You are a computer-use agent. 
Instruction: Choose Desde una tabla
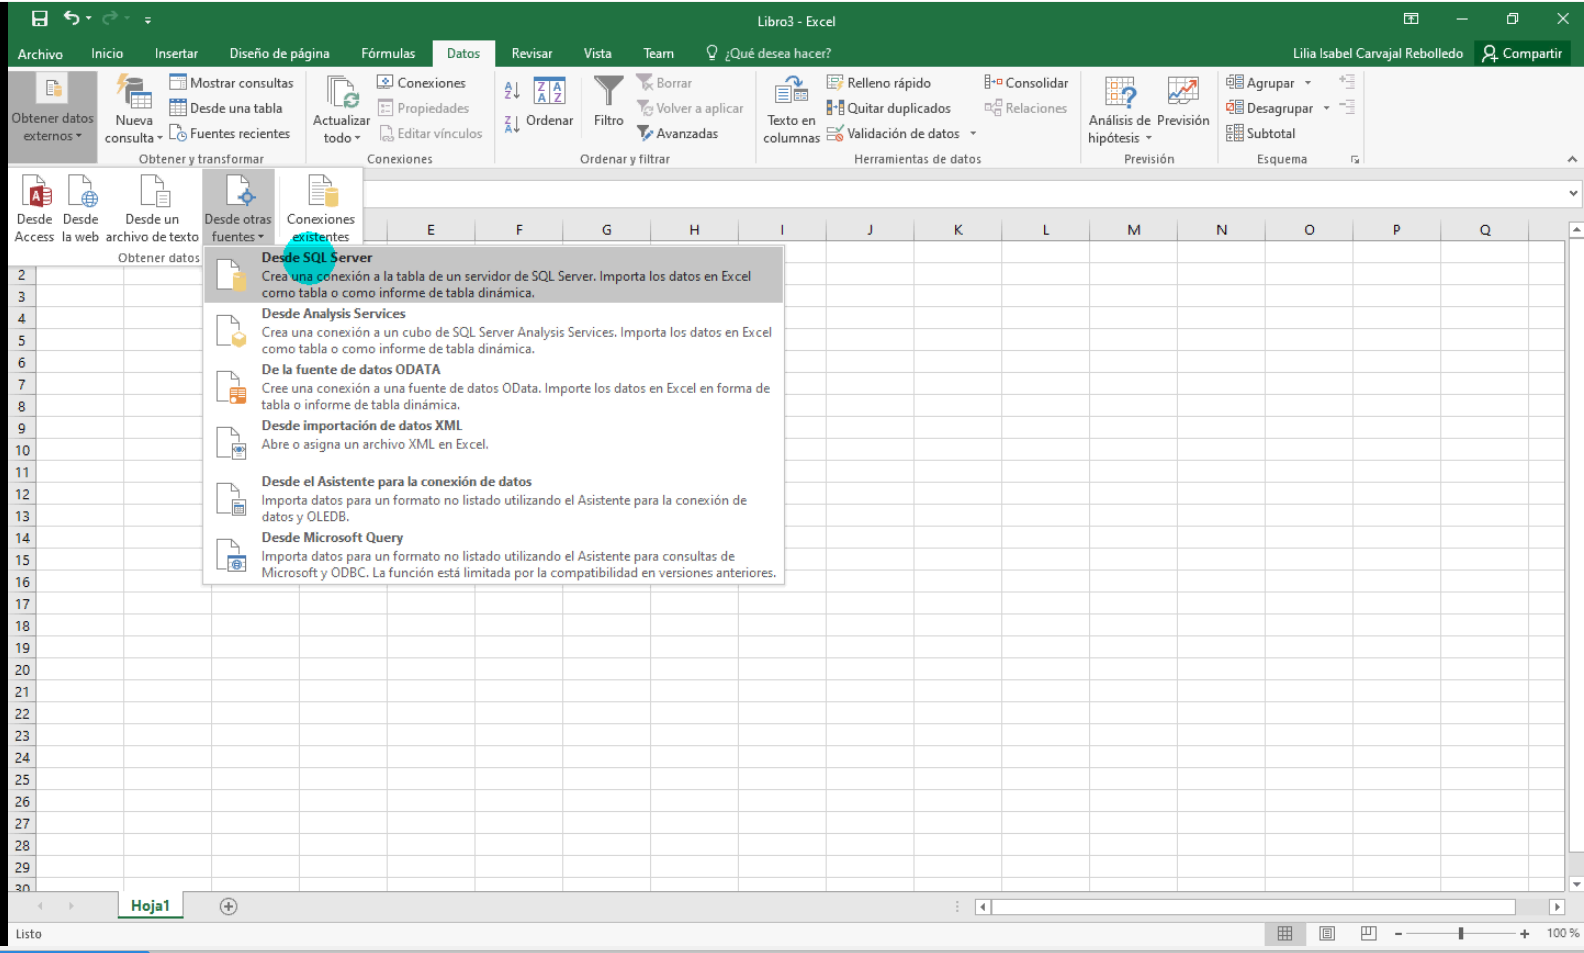pos(226,108)
